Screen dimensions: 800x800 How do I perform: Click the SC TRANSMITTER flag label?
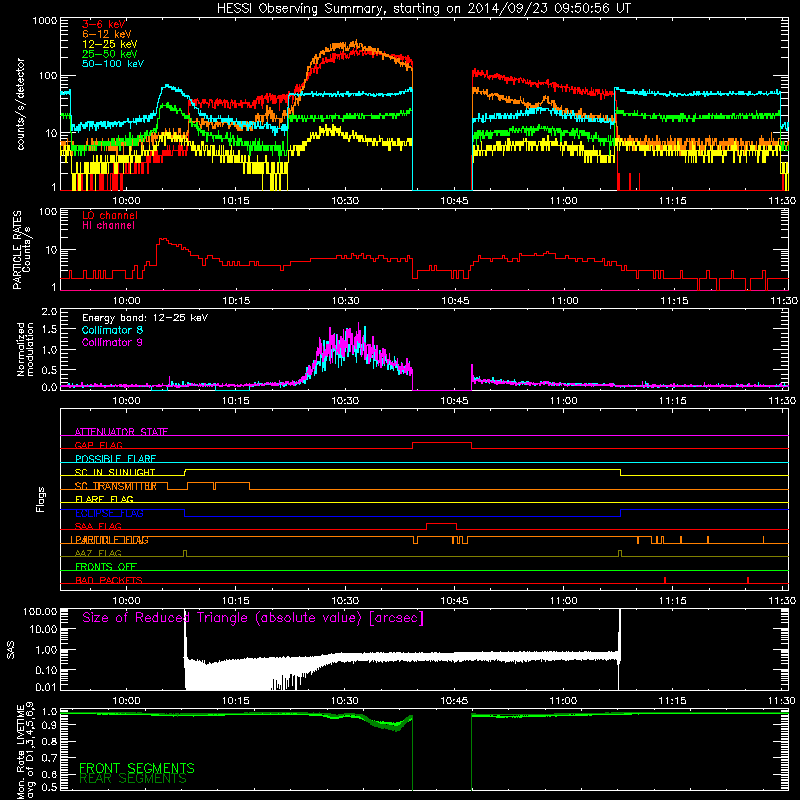click(x=116, y=486)
